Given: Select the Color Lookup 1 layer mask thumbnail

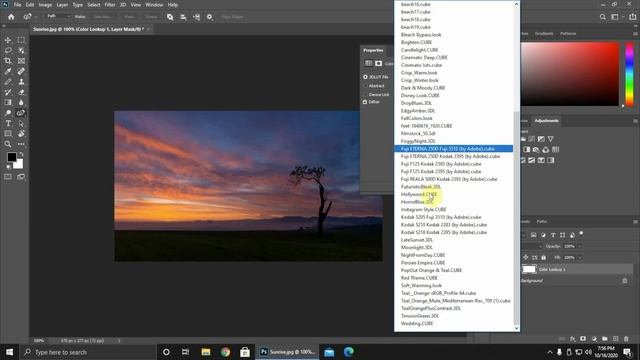Looking at the screenshot, I should tap(529, 269).
